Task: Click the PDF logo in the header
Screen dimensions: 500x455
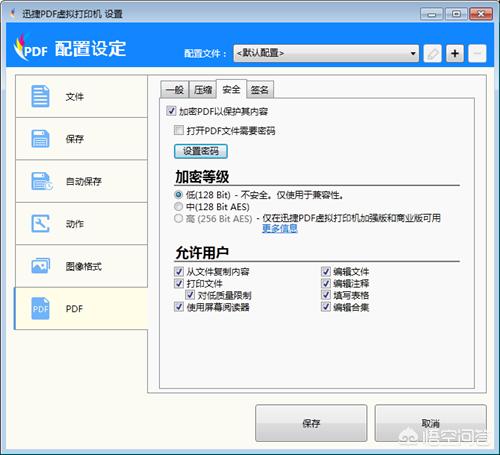Action: tap(30, 48)
